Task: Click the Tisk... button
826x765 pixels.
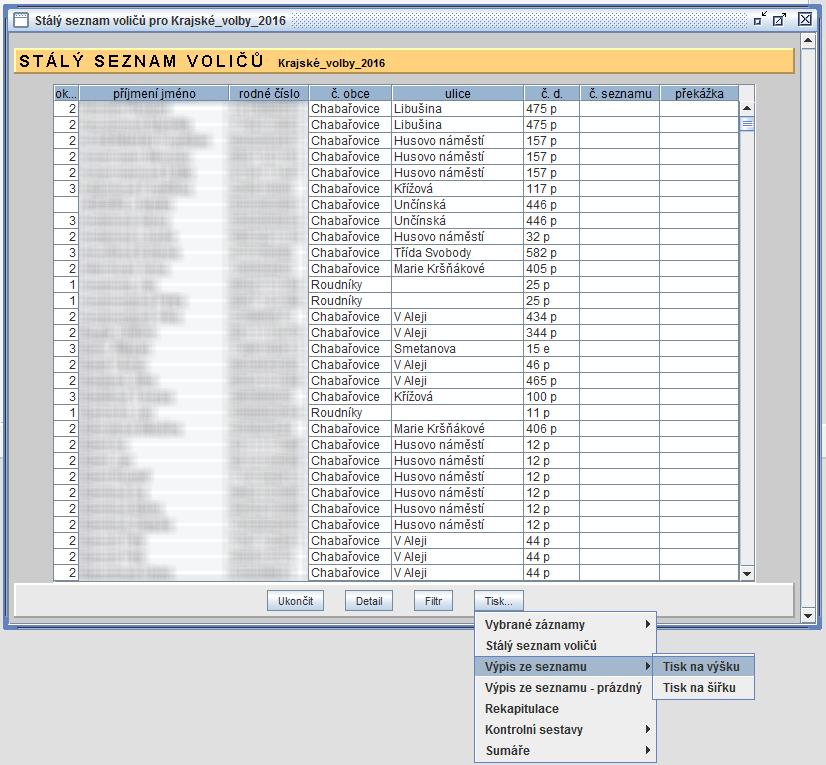Action: click(x=498, y=601)
